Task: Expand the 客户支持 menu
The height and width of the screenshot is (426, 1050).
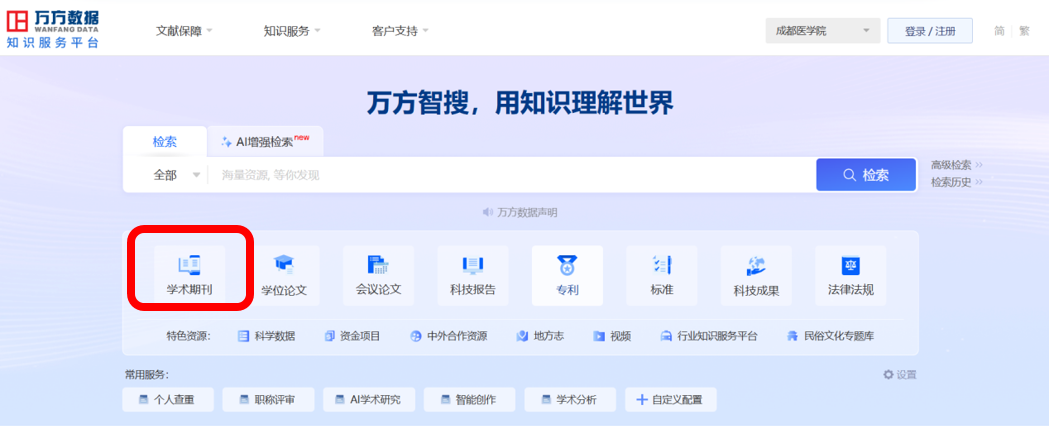Action: pyautogui.click(x=400, y=31)
